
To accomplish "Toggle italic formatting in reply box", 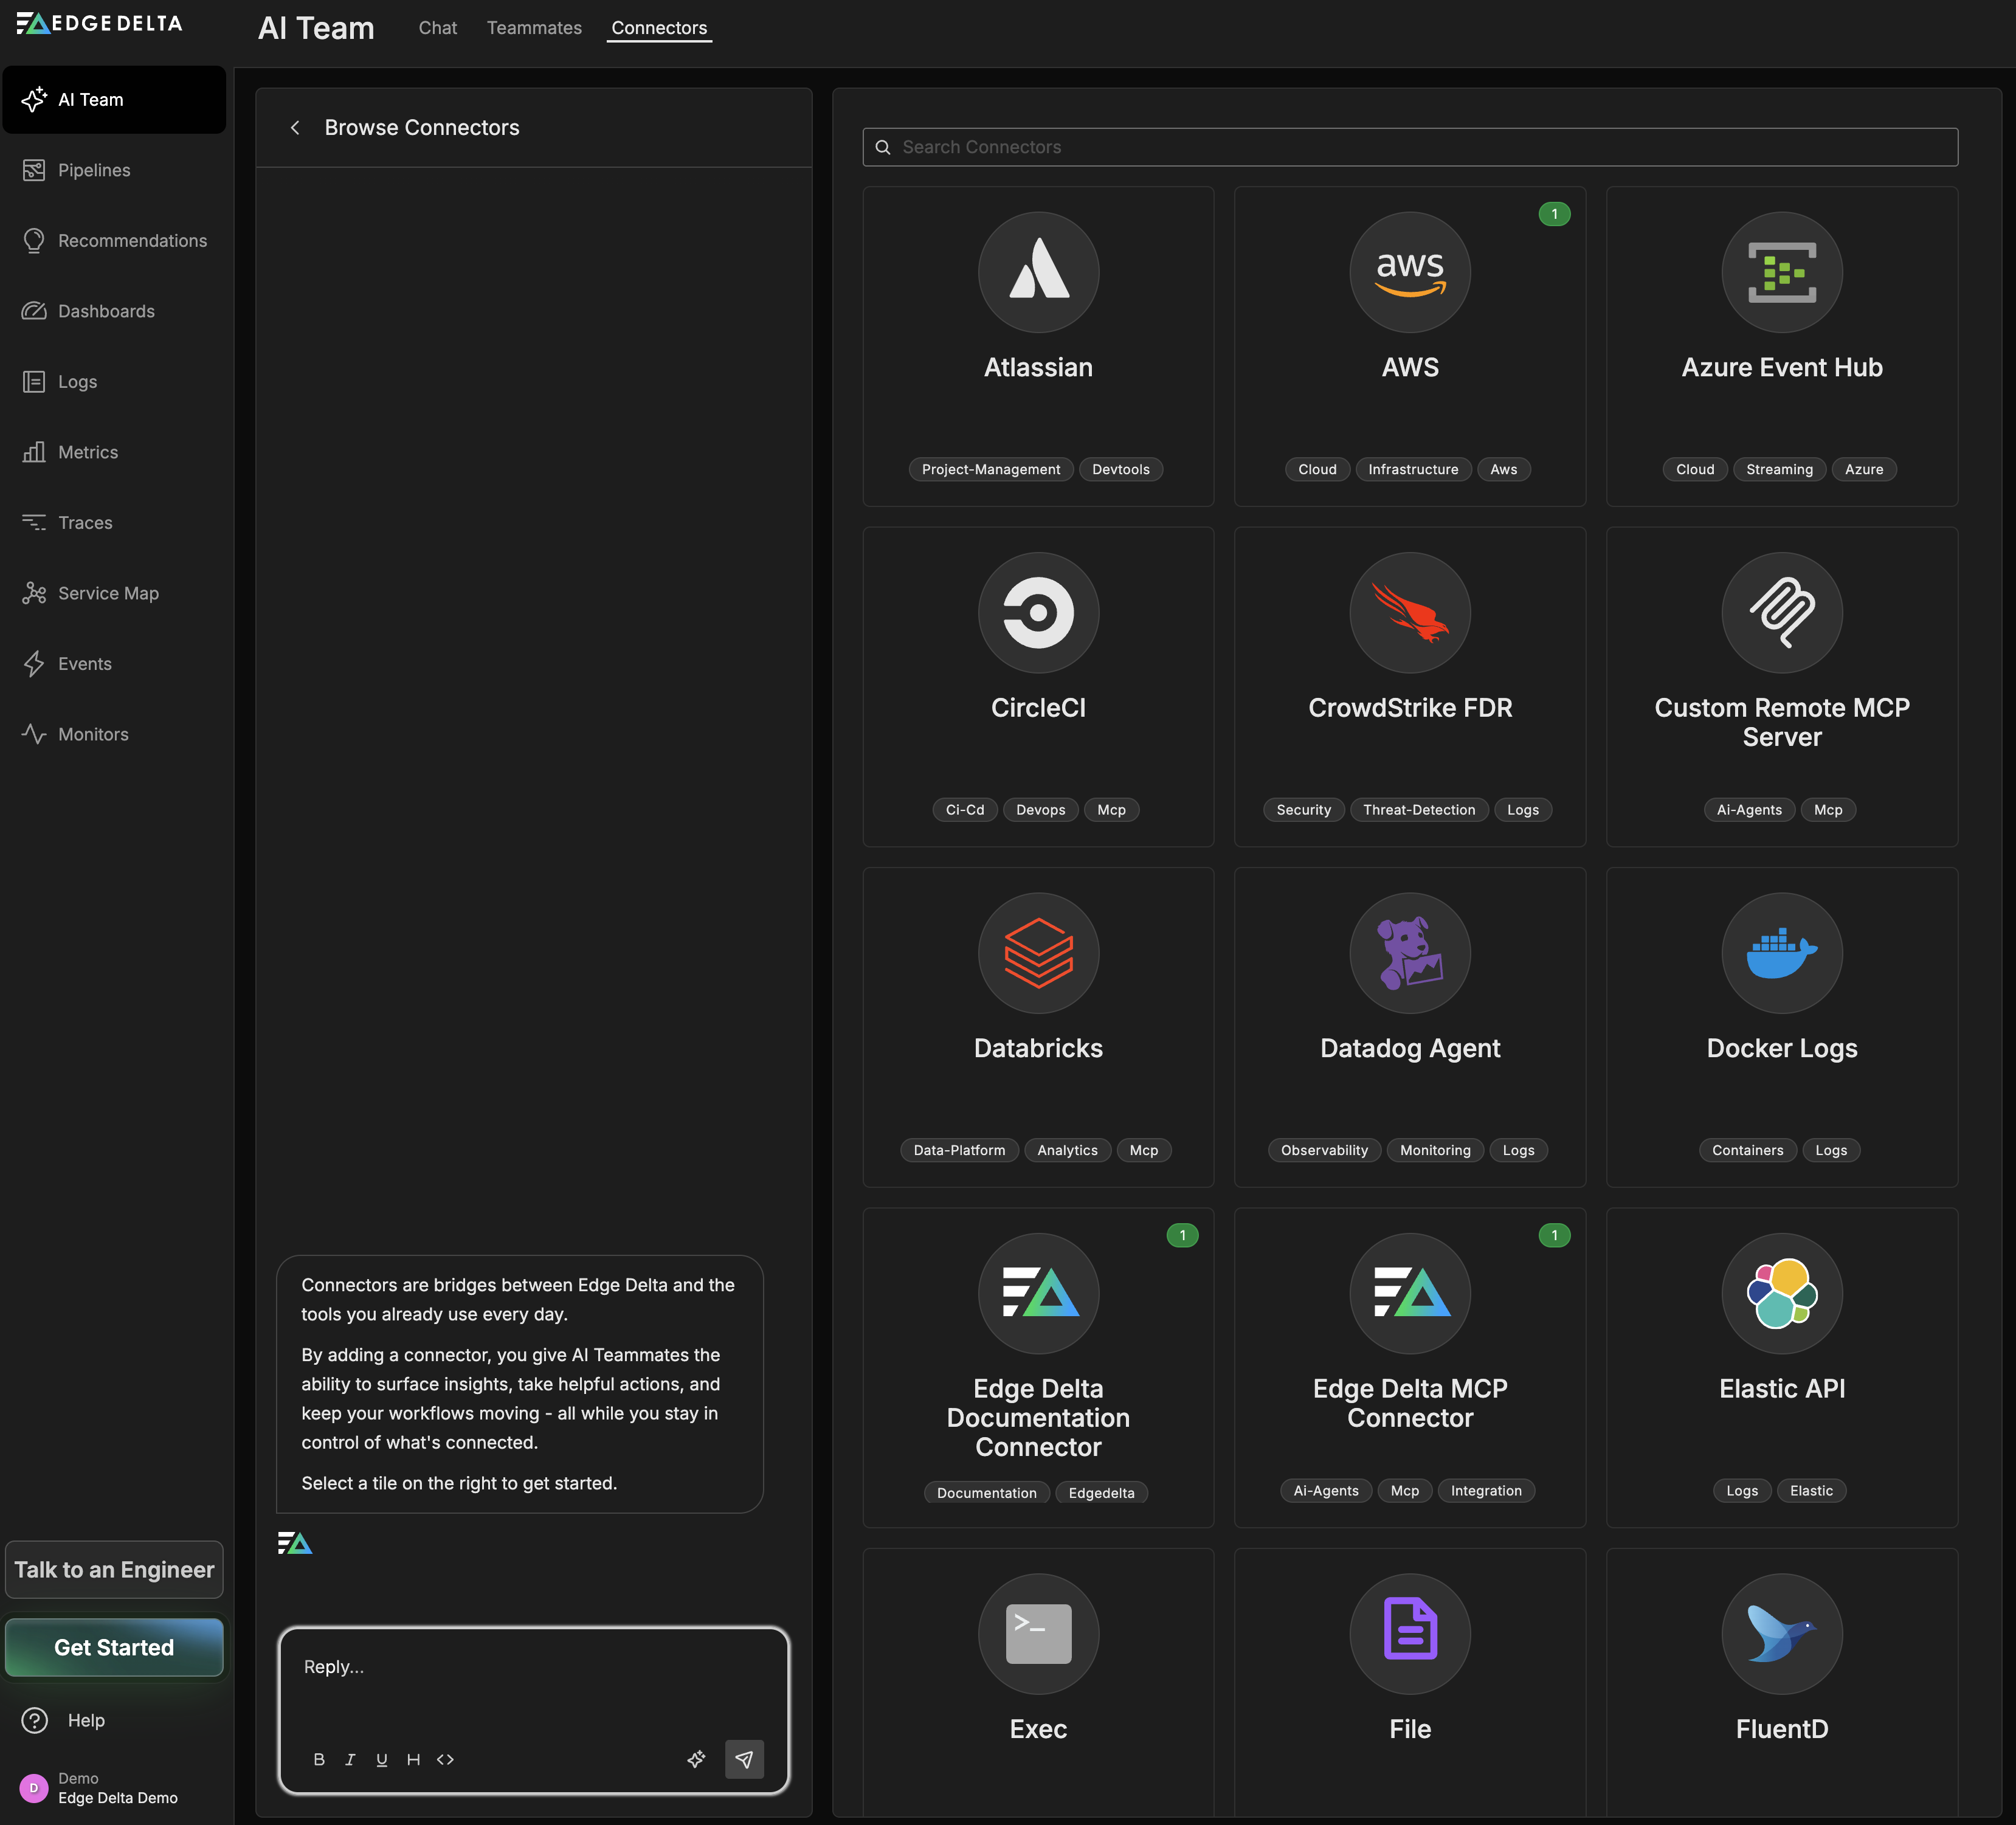I will [350, 1759].
